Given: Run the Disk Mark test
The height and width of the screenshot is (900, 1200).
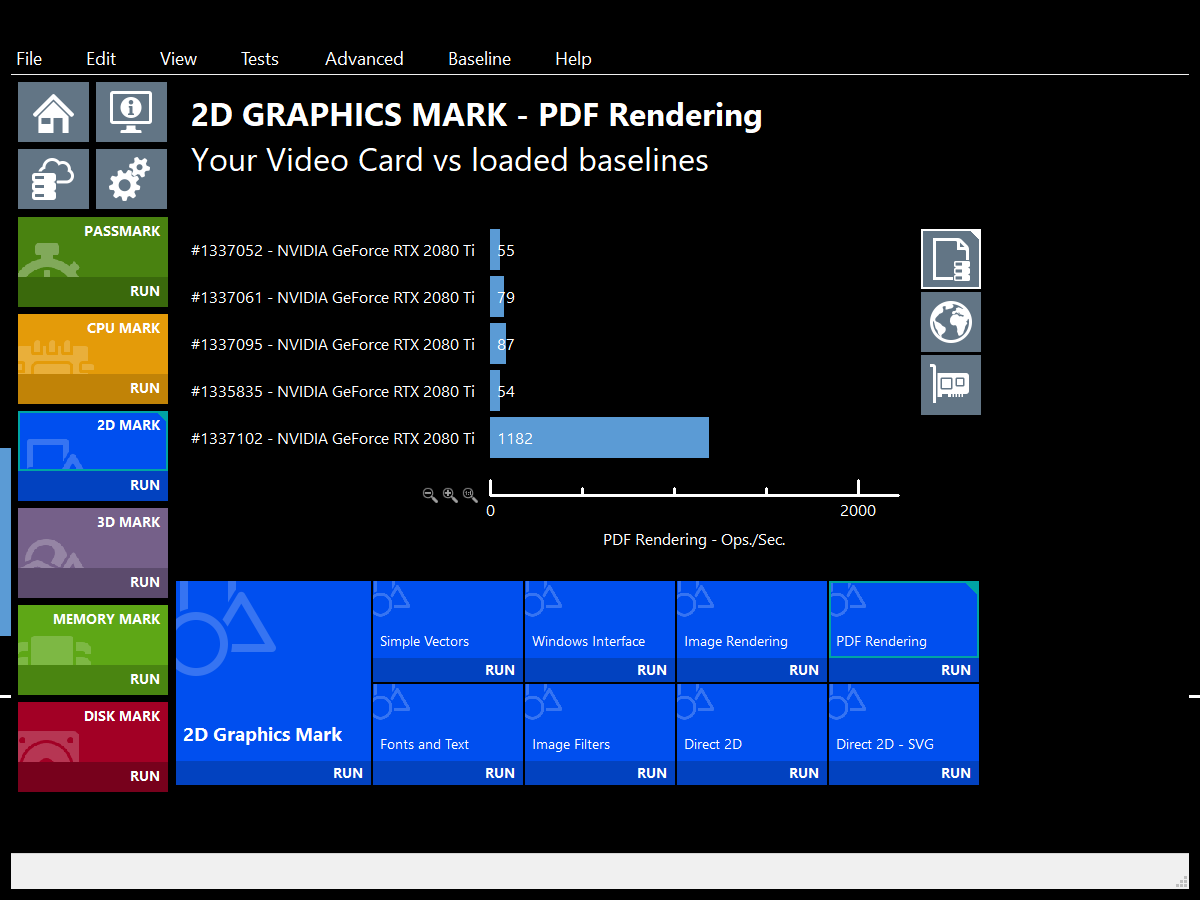Looking at the screenshot, I should point(93,777).
